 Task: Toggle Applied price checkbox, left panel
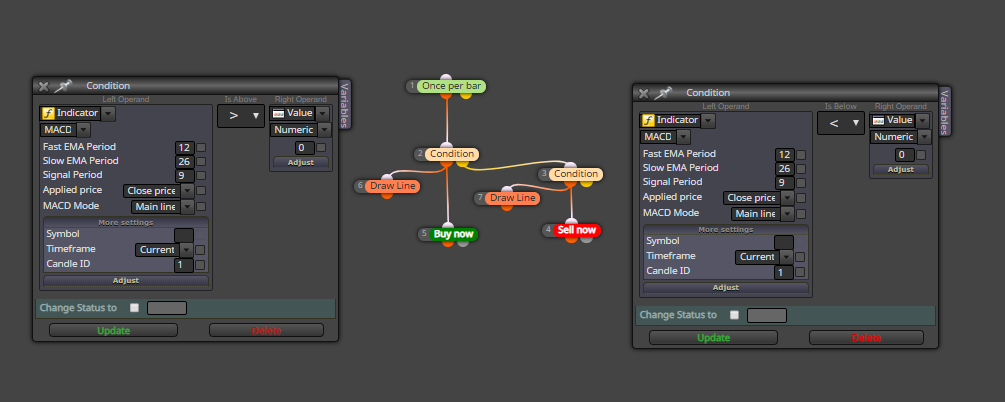(x=201, y=191)
